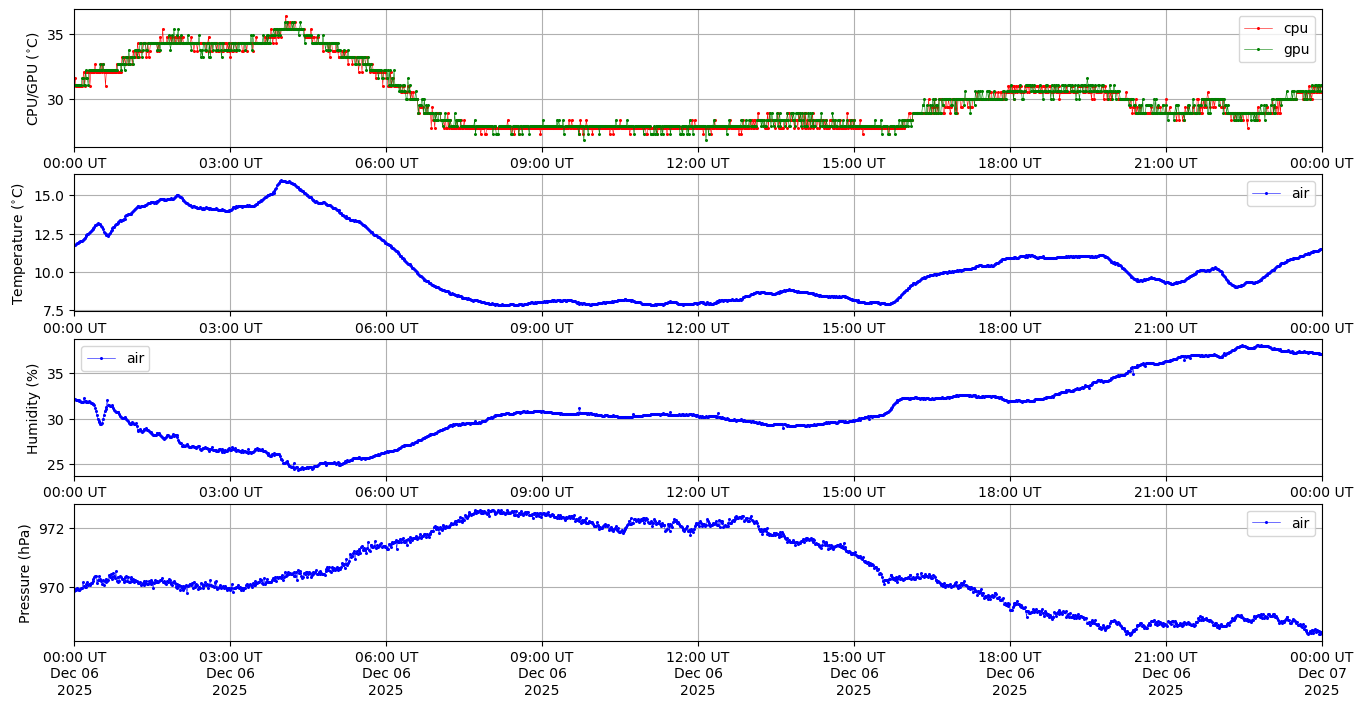Click 12:00 UT tick under Pressure plot
This screenshot has height=707, width=1363.
[697, 657]
